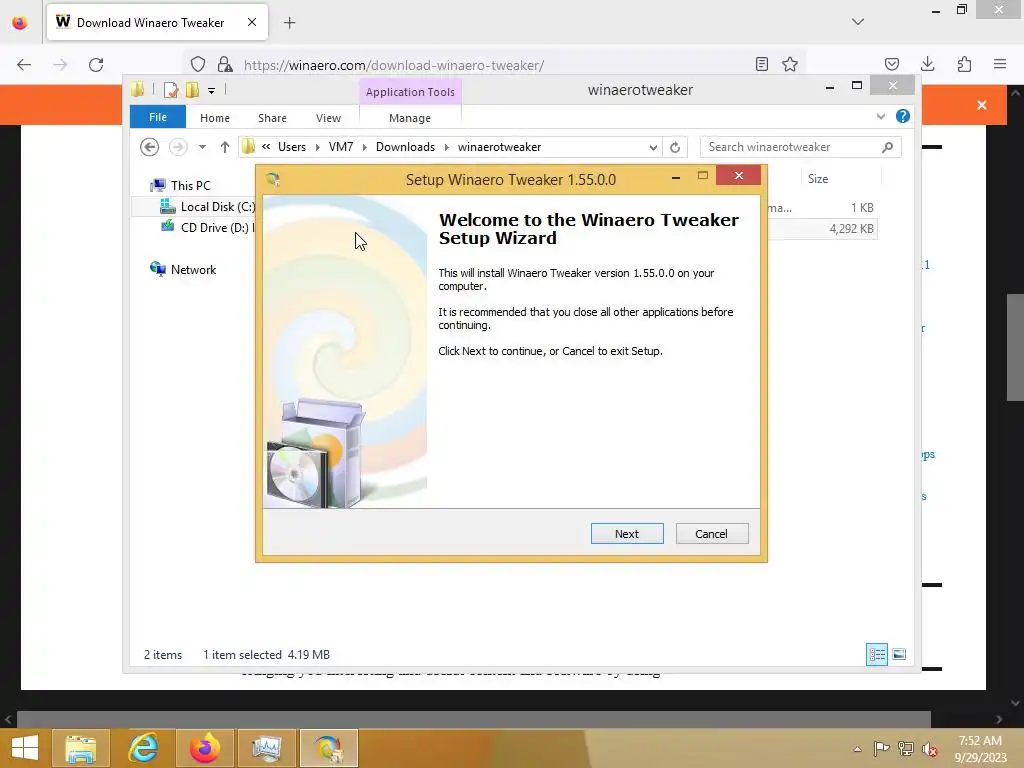1024x768 pixels.
Task: Open Firefox application menu
Action: coord(1000,64)
